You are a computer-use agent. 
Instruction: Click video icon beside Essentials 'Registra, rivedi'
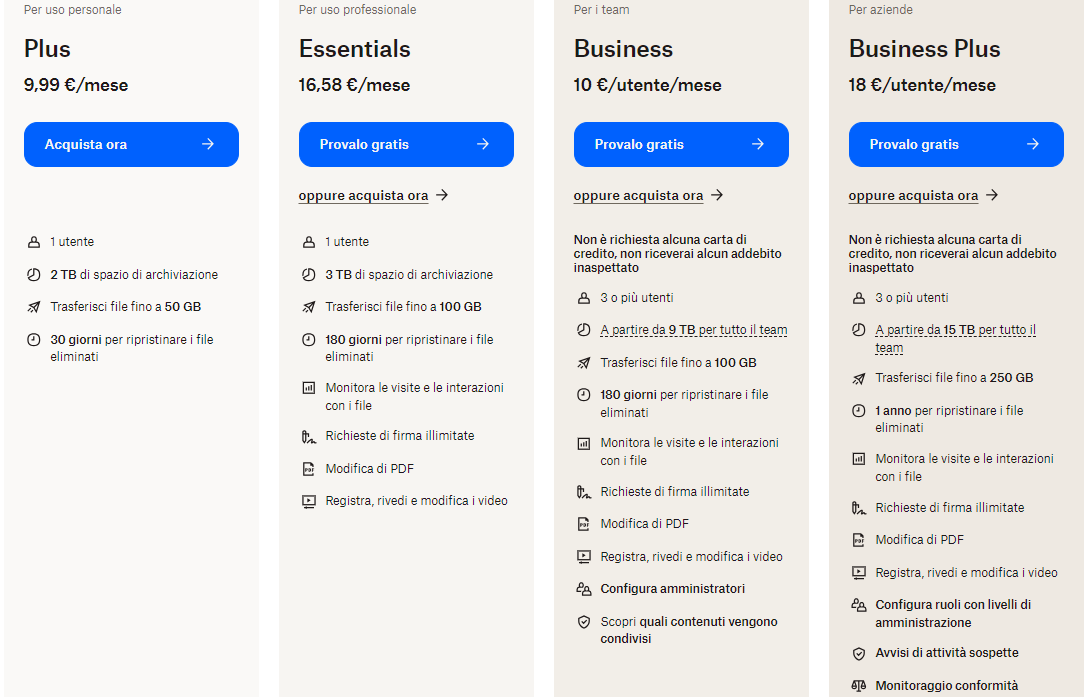309,501
